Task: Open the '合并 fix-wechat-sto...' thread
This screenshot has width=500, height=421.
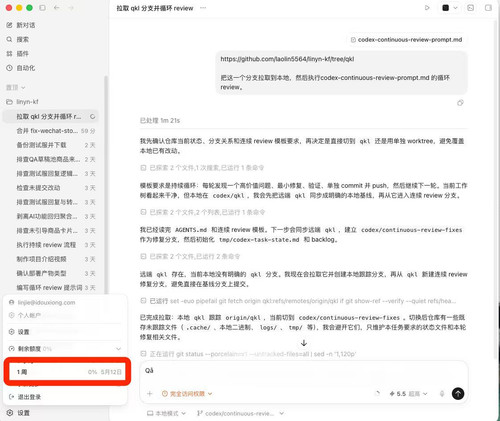Action: [50, 131]
